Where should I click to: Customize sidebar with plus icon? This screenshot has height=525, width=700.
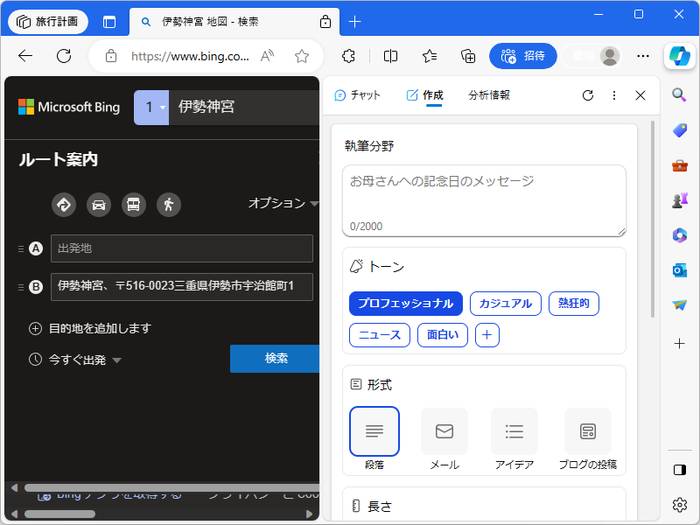click(x=679, y=343)
